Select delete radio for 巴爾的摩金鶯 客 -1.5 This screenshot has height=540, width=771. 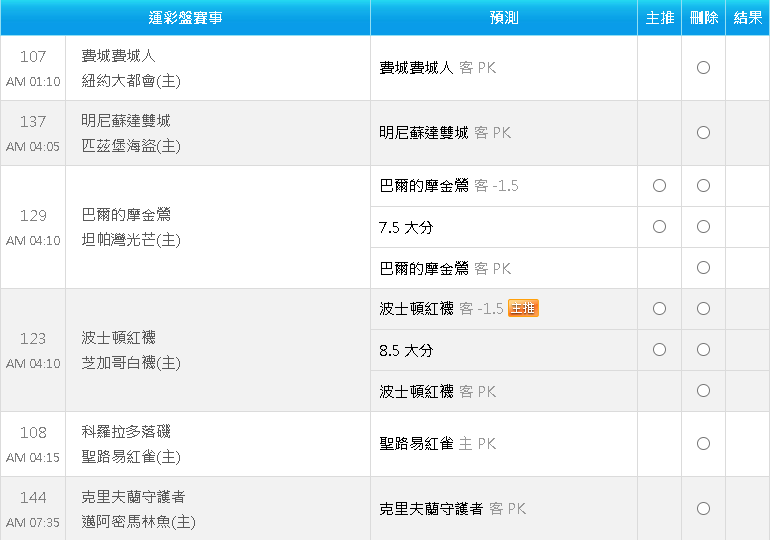pyautogui.click(x=703, y=185)
